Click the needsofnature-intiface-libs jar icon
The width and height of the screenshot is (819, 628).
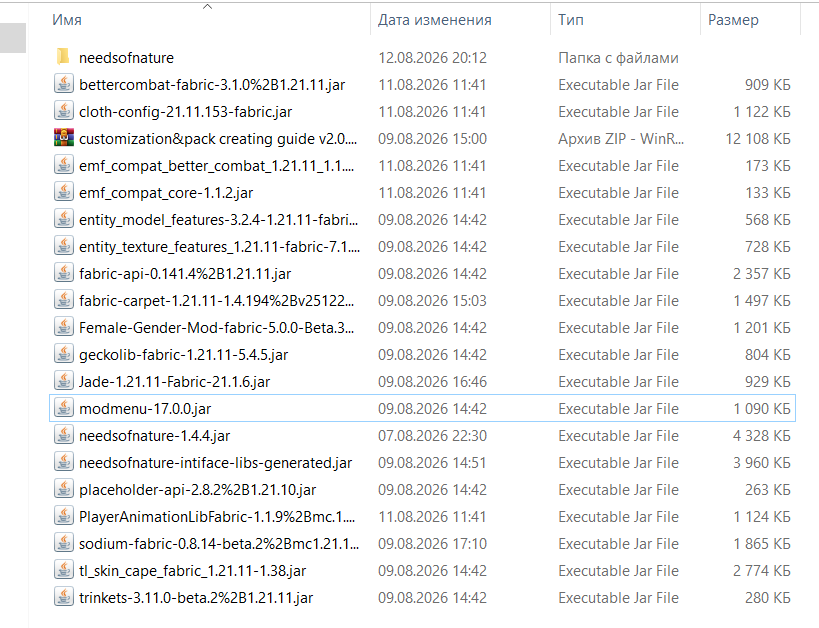pyautogui.click(x=64, y=462)
